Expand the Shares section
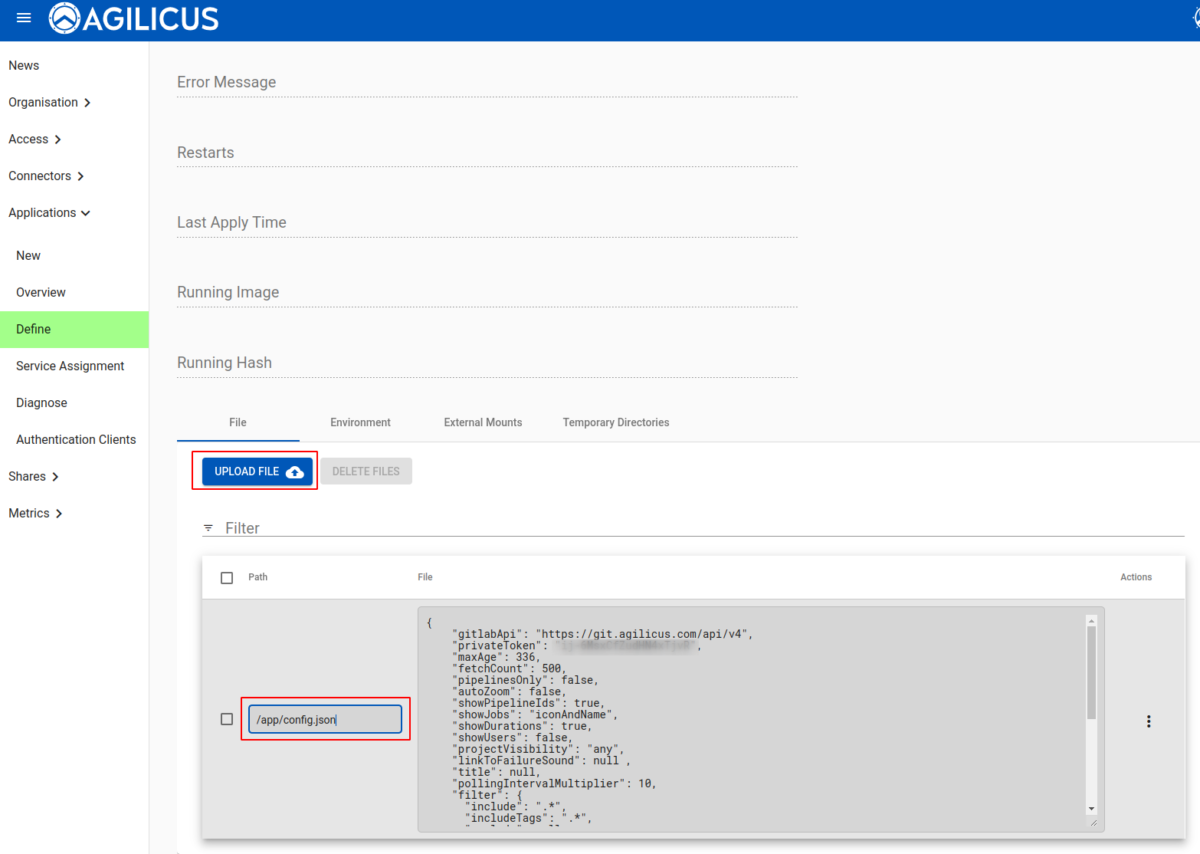 (26, 476)
